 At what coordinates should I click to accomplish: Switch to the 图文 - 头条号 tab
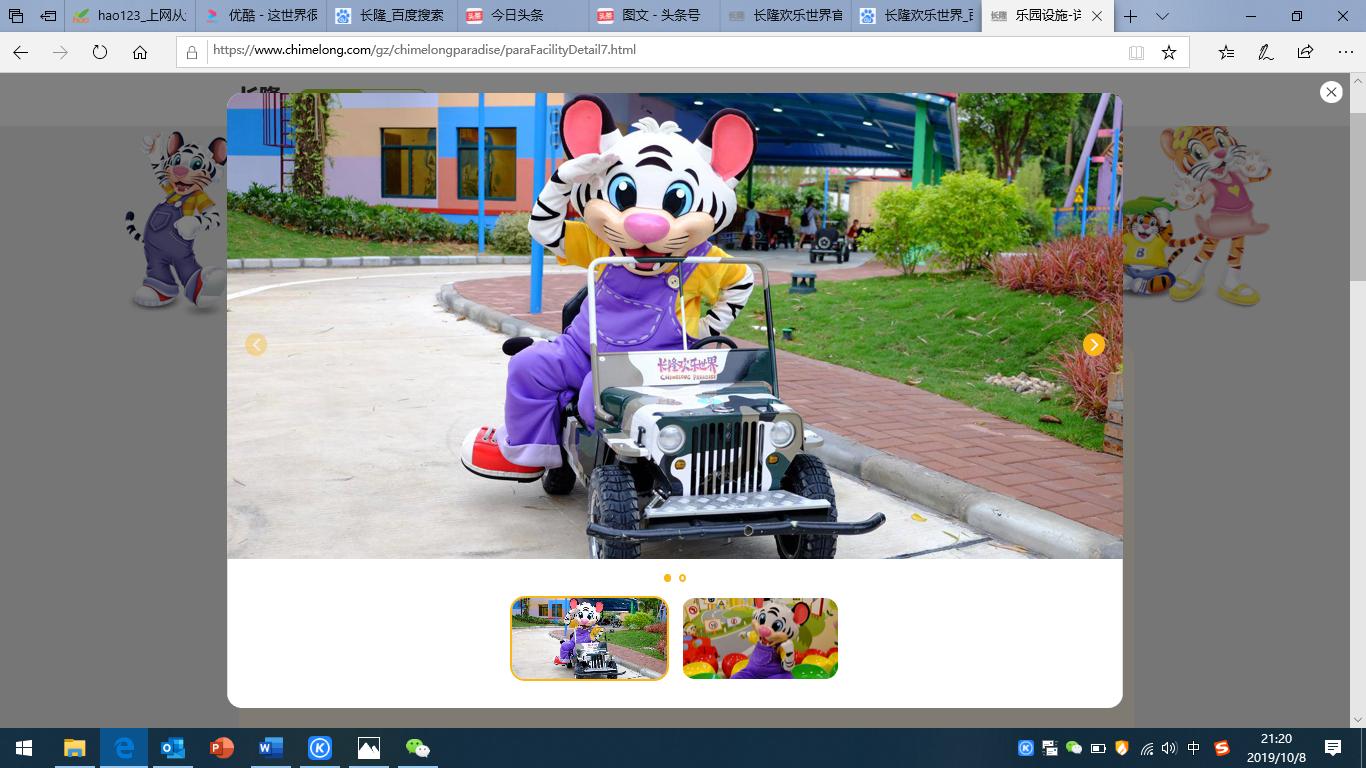655,16
